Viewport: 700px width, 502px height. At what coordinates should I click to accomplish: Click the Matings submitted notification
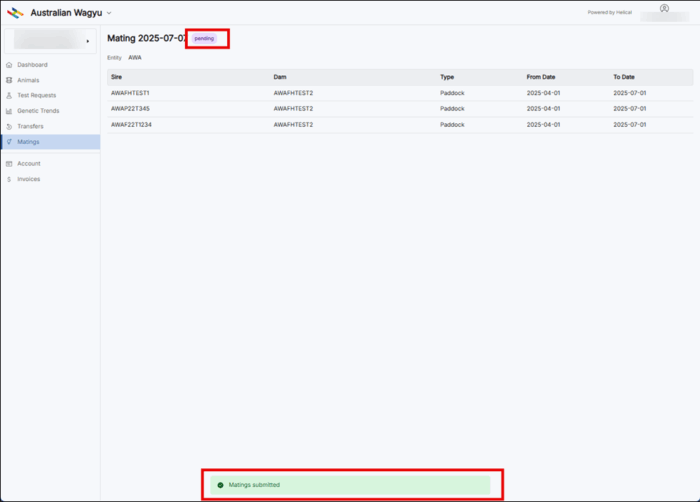coord(350,485)
